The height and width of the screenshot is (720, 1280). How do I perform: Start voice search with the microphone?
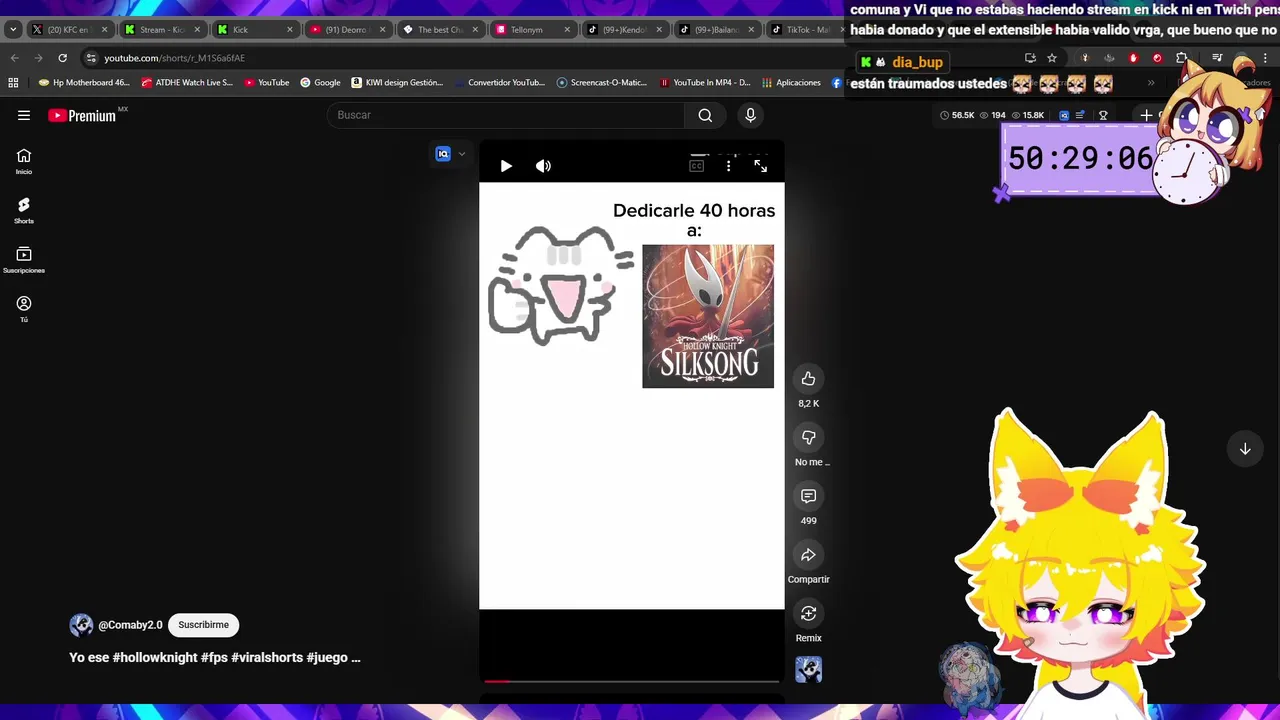pos(750,115)
